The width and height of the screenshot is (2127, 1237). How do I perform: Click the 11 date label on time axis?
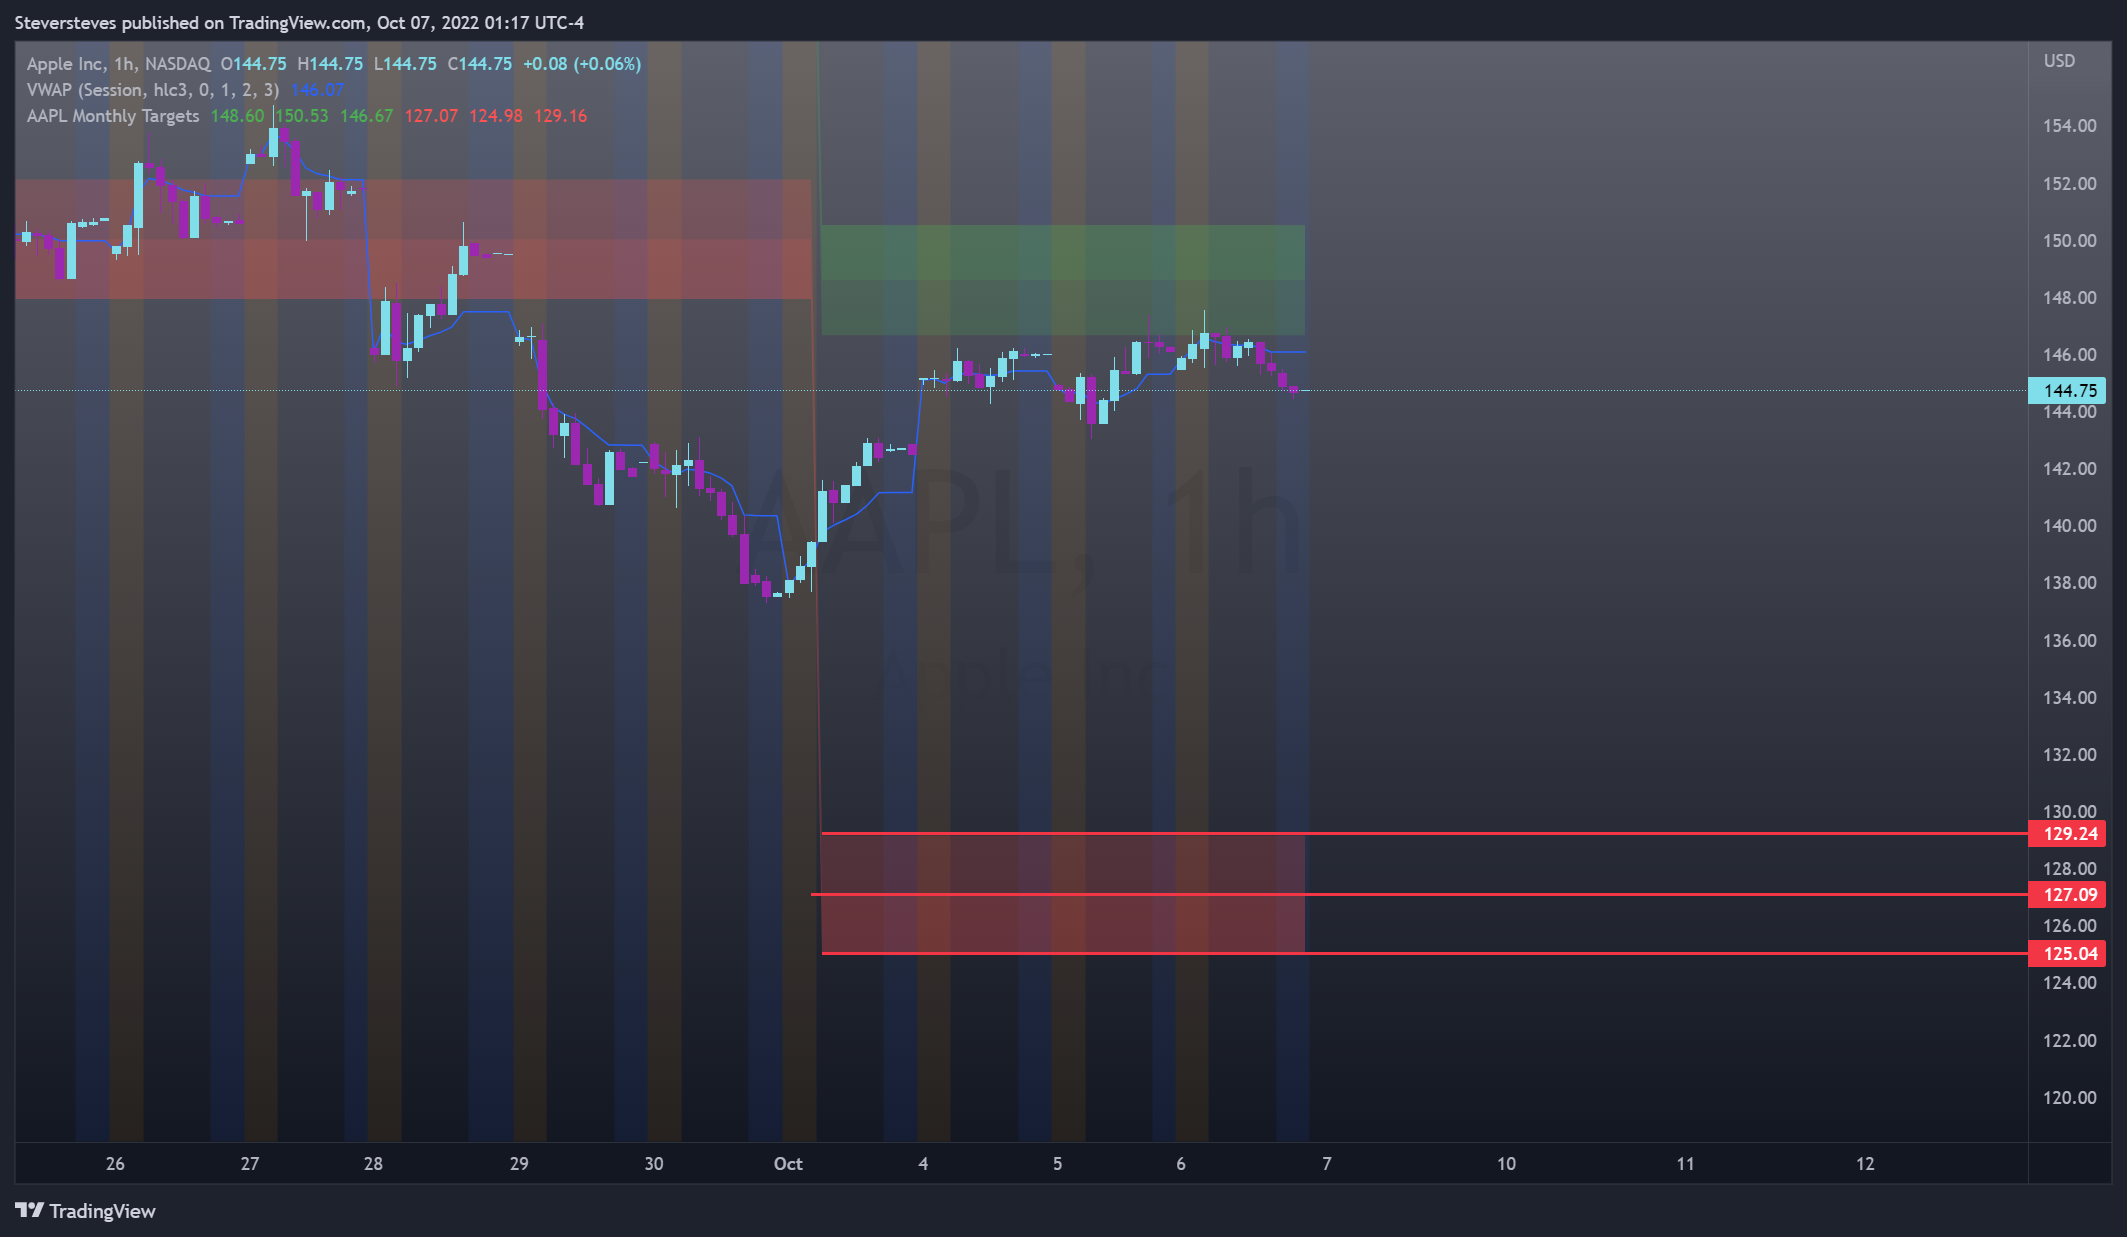(x=1686, y=1164)
